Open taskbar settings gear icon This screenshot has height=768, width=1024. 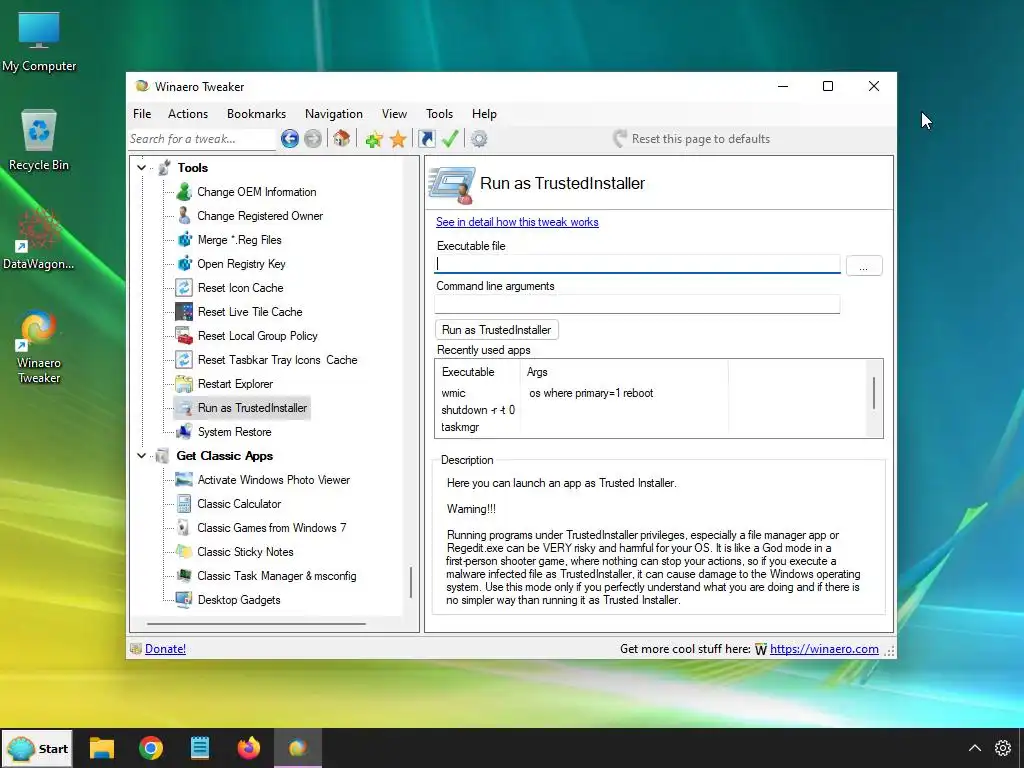(x=1002, y=748)
